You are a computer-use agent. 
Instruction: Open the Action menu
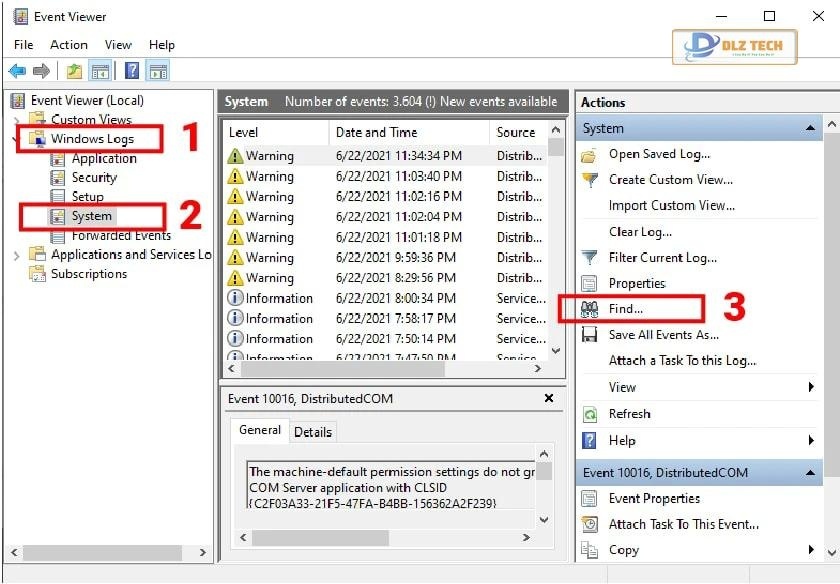tap(69, 44)
